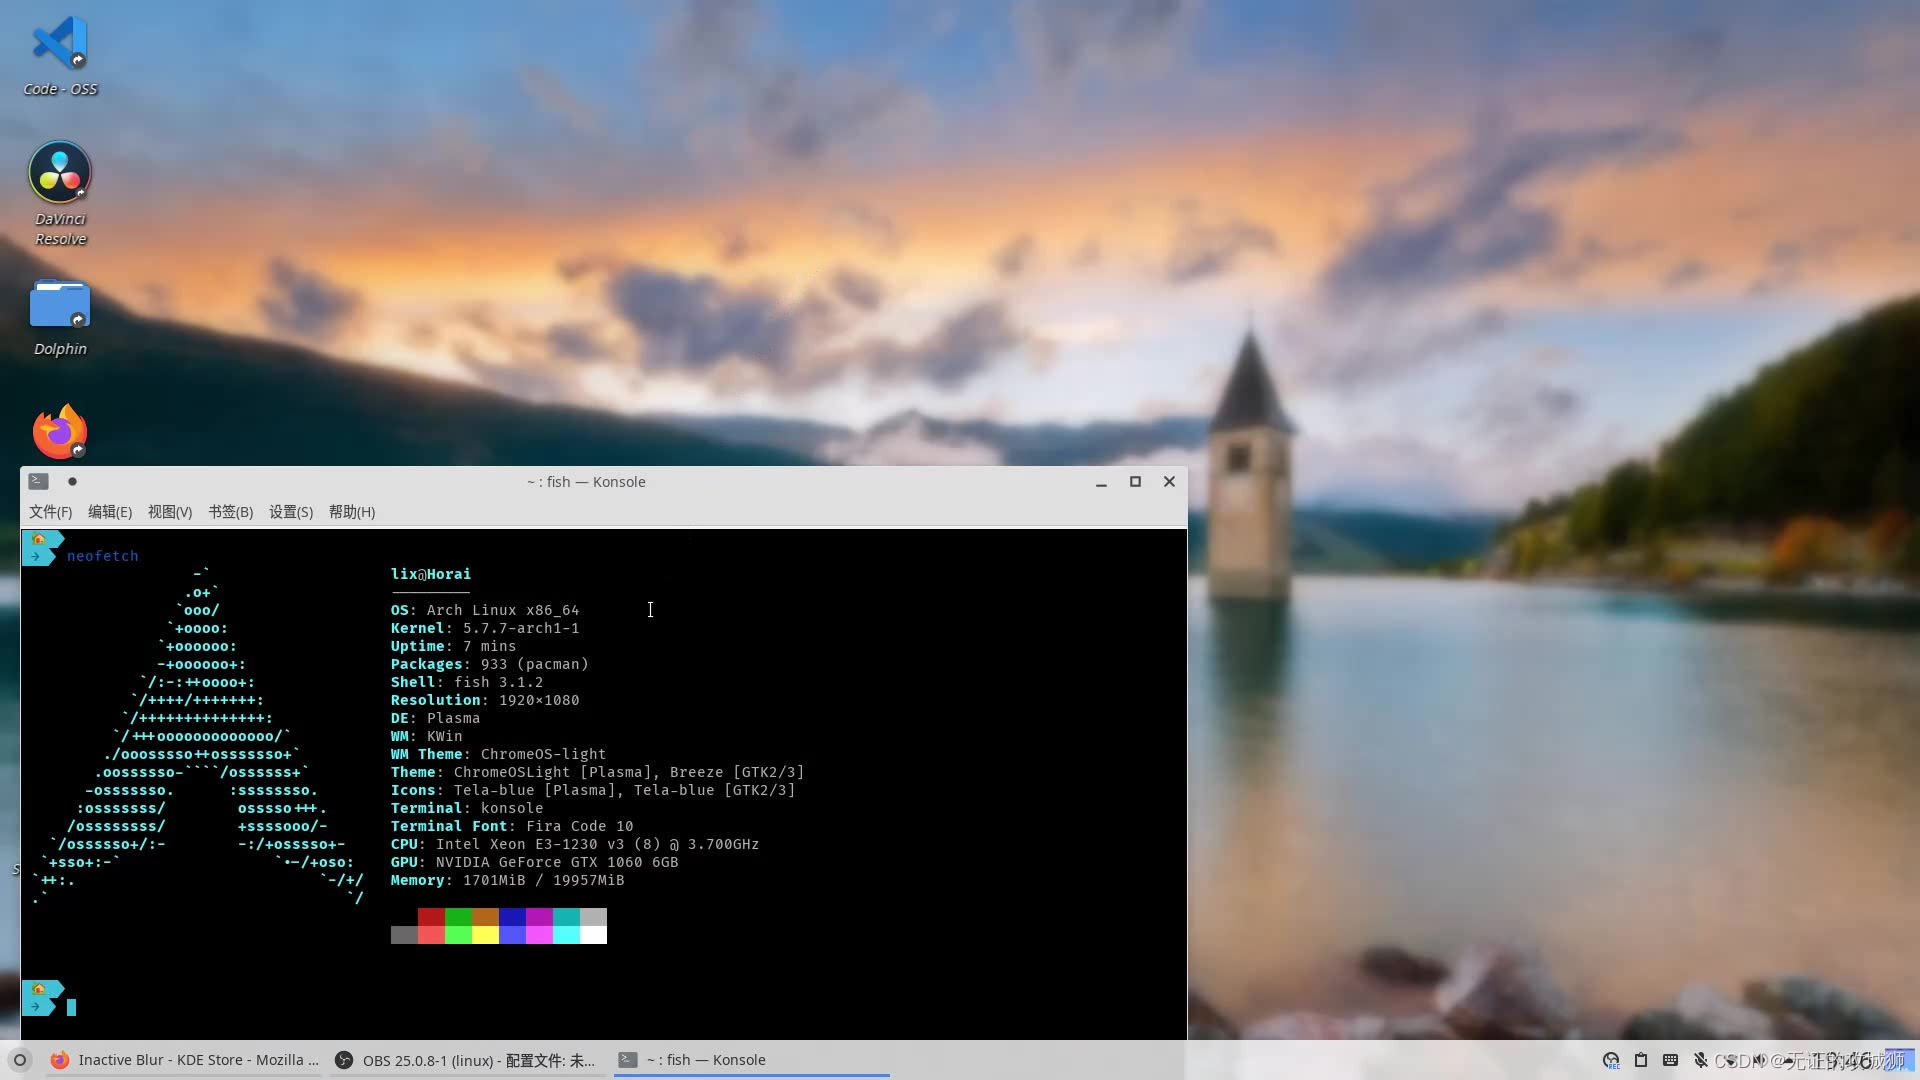Click the KDE application menu icon
1920x1080 pixels.
[20, 1059]
